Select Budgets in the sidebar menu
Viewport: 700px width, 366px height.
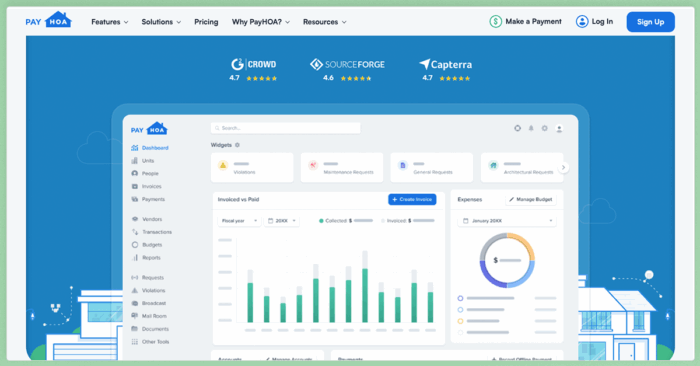pos(147,245)
